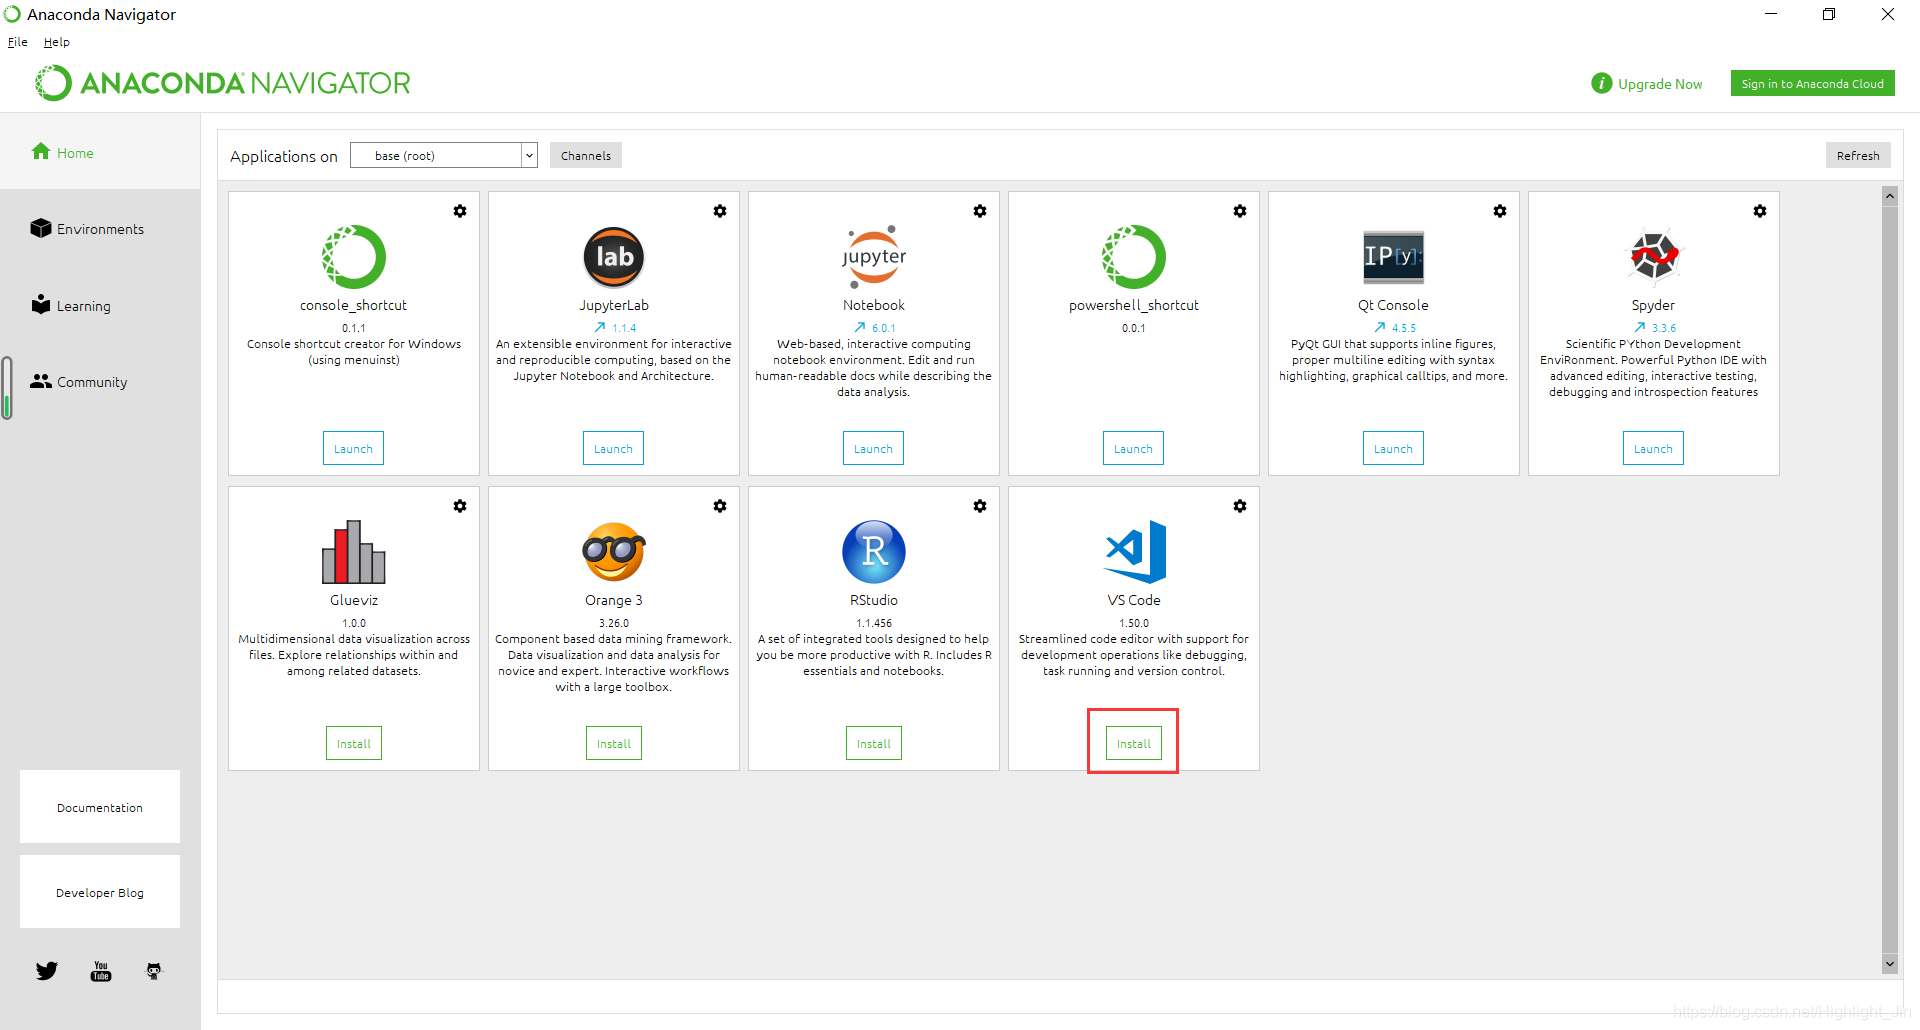
Task: Click Notebook update arrow version 6.0.1
Action: click(874, 328)
